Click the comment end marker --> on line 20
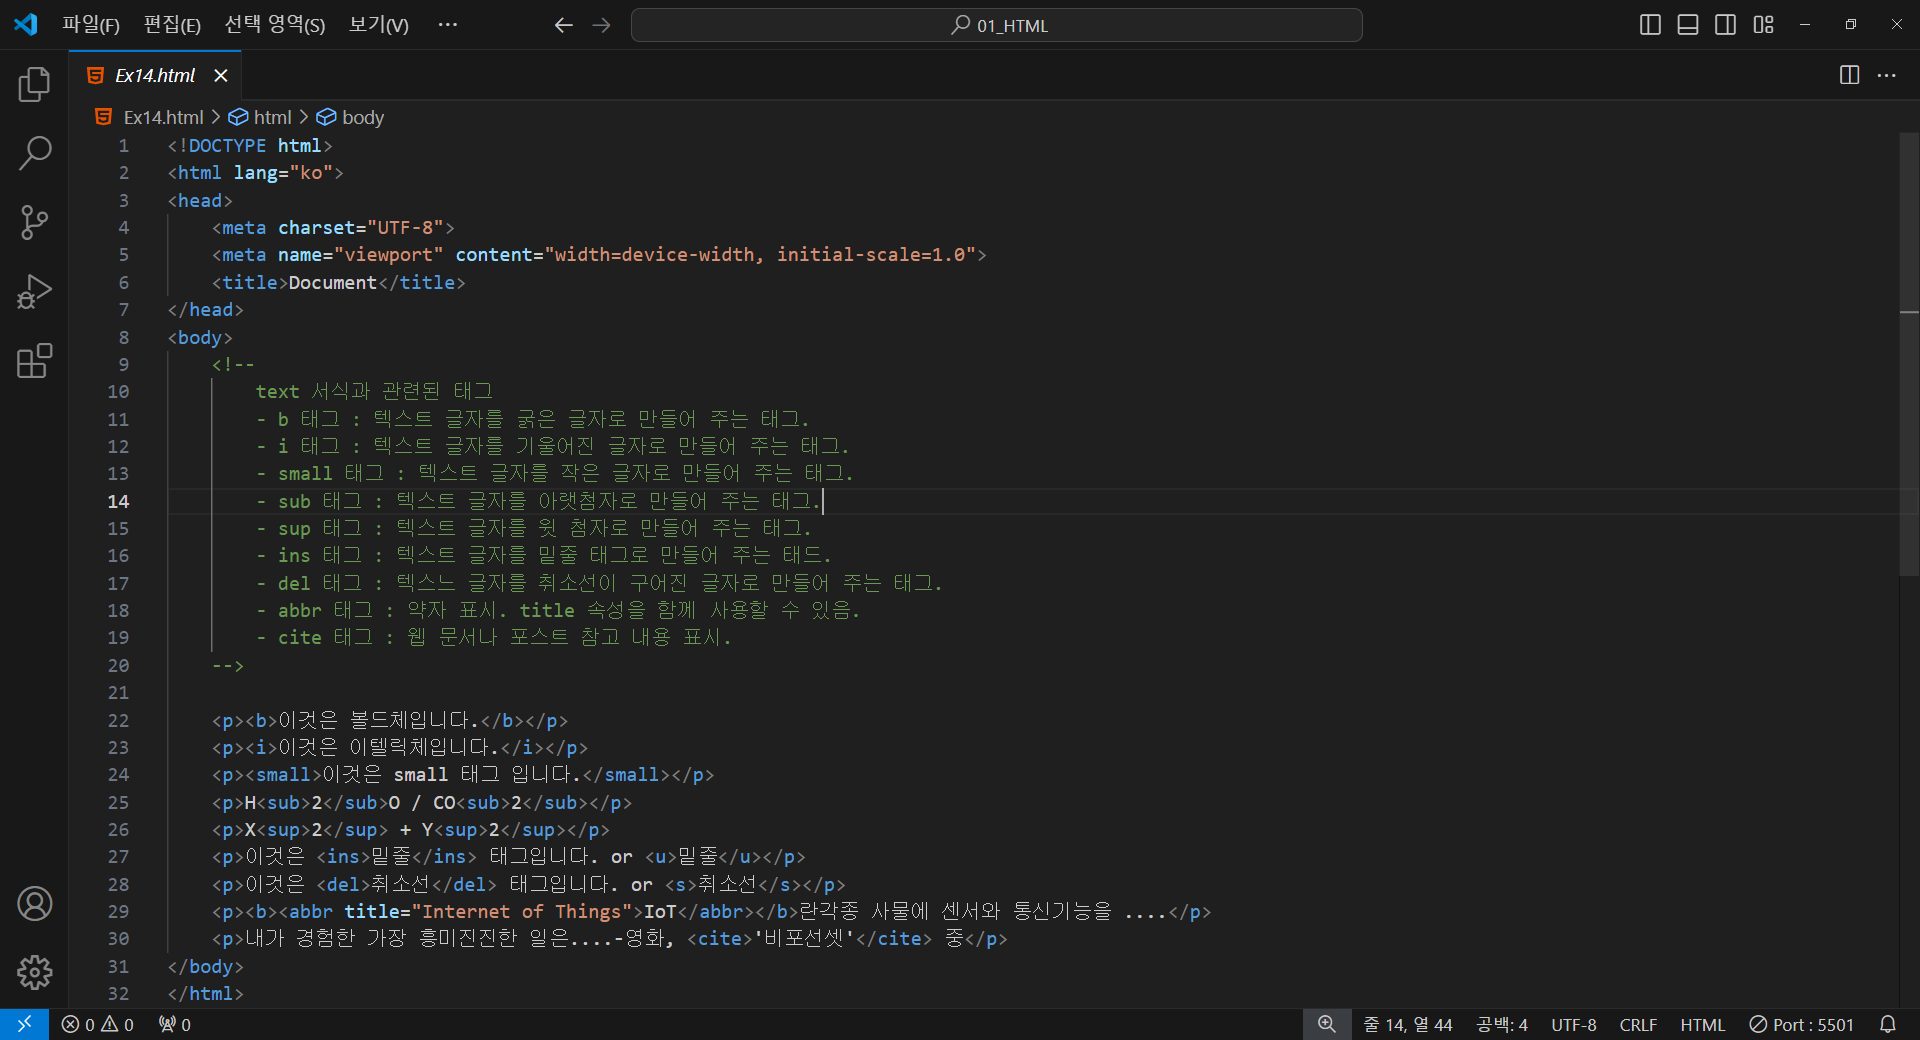1920x1040 pixels. [228, 666]
